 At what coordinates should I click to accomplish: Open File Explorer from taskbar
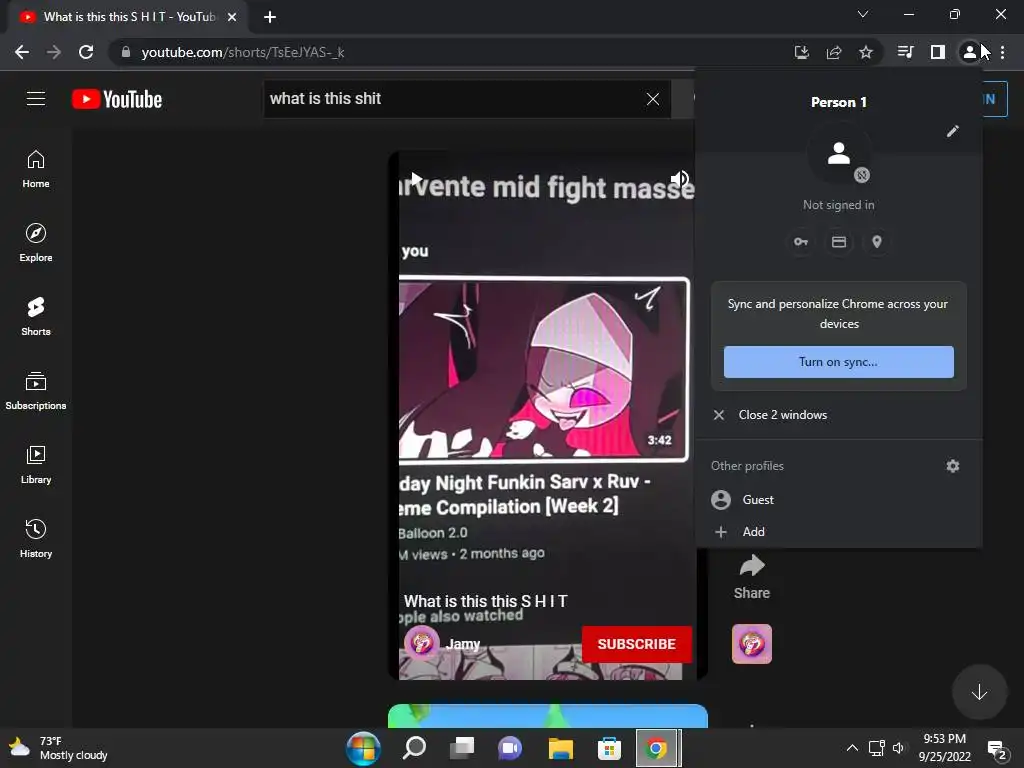coord(560,748)
